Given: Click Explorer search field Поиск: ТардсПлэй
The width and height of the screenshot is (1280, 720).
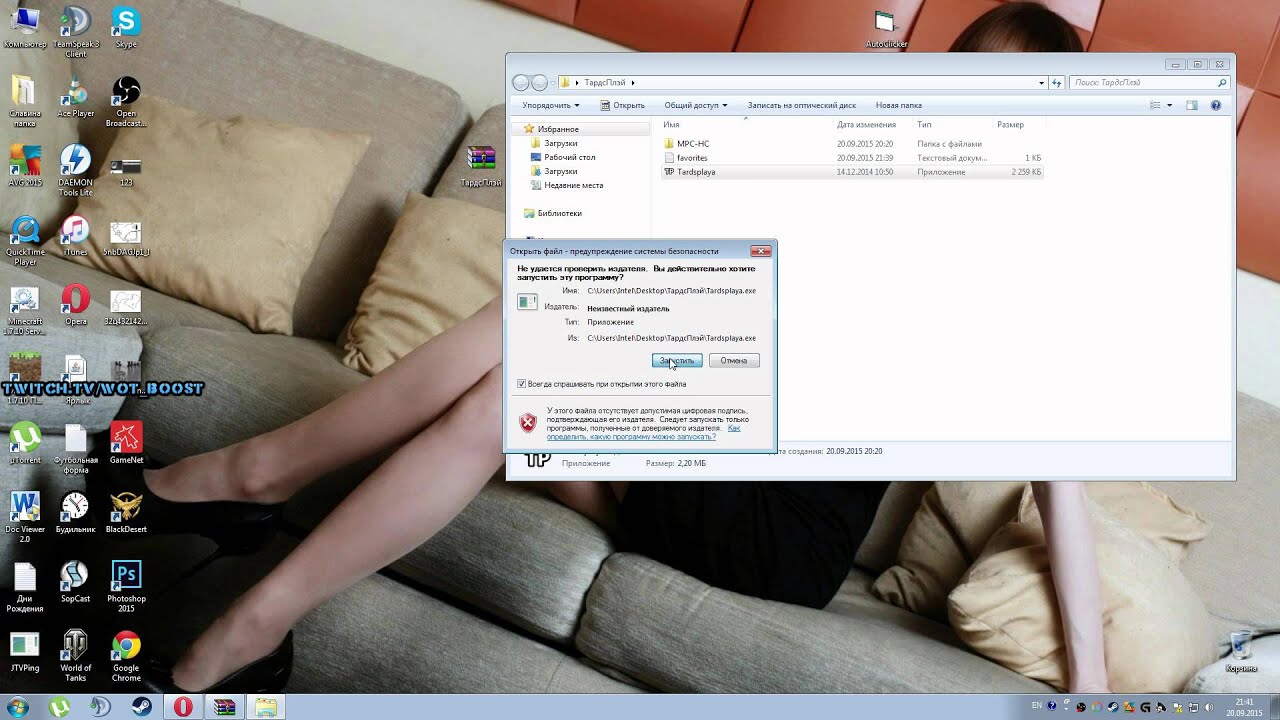Looking at the screenshot, I should coord(1149,83).
